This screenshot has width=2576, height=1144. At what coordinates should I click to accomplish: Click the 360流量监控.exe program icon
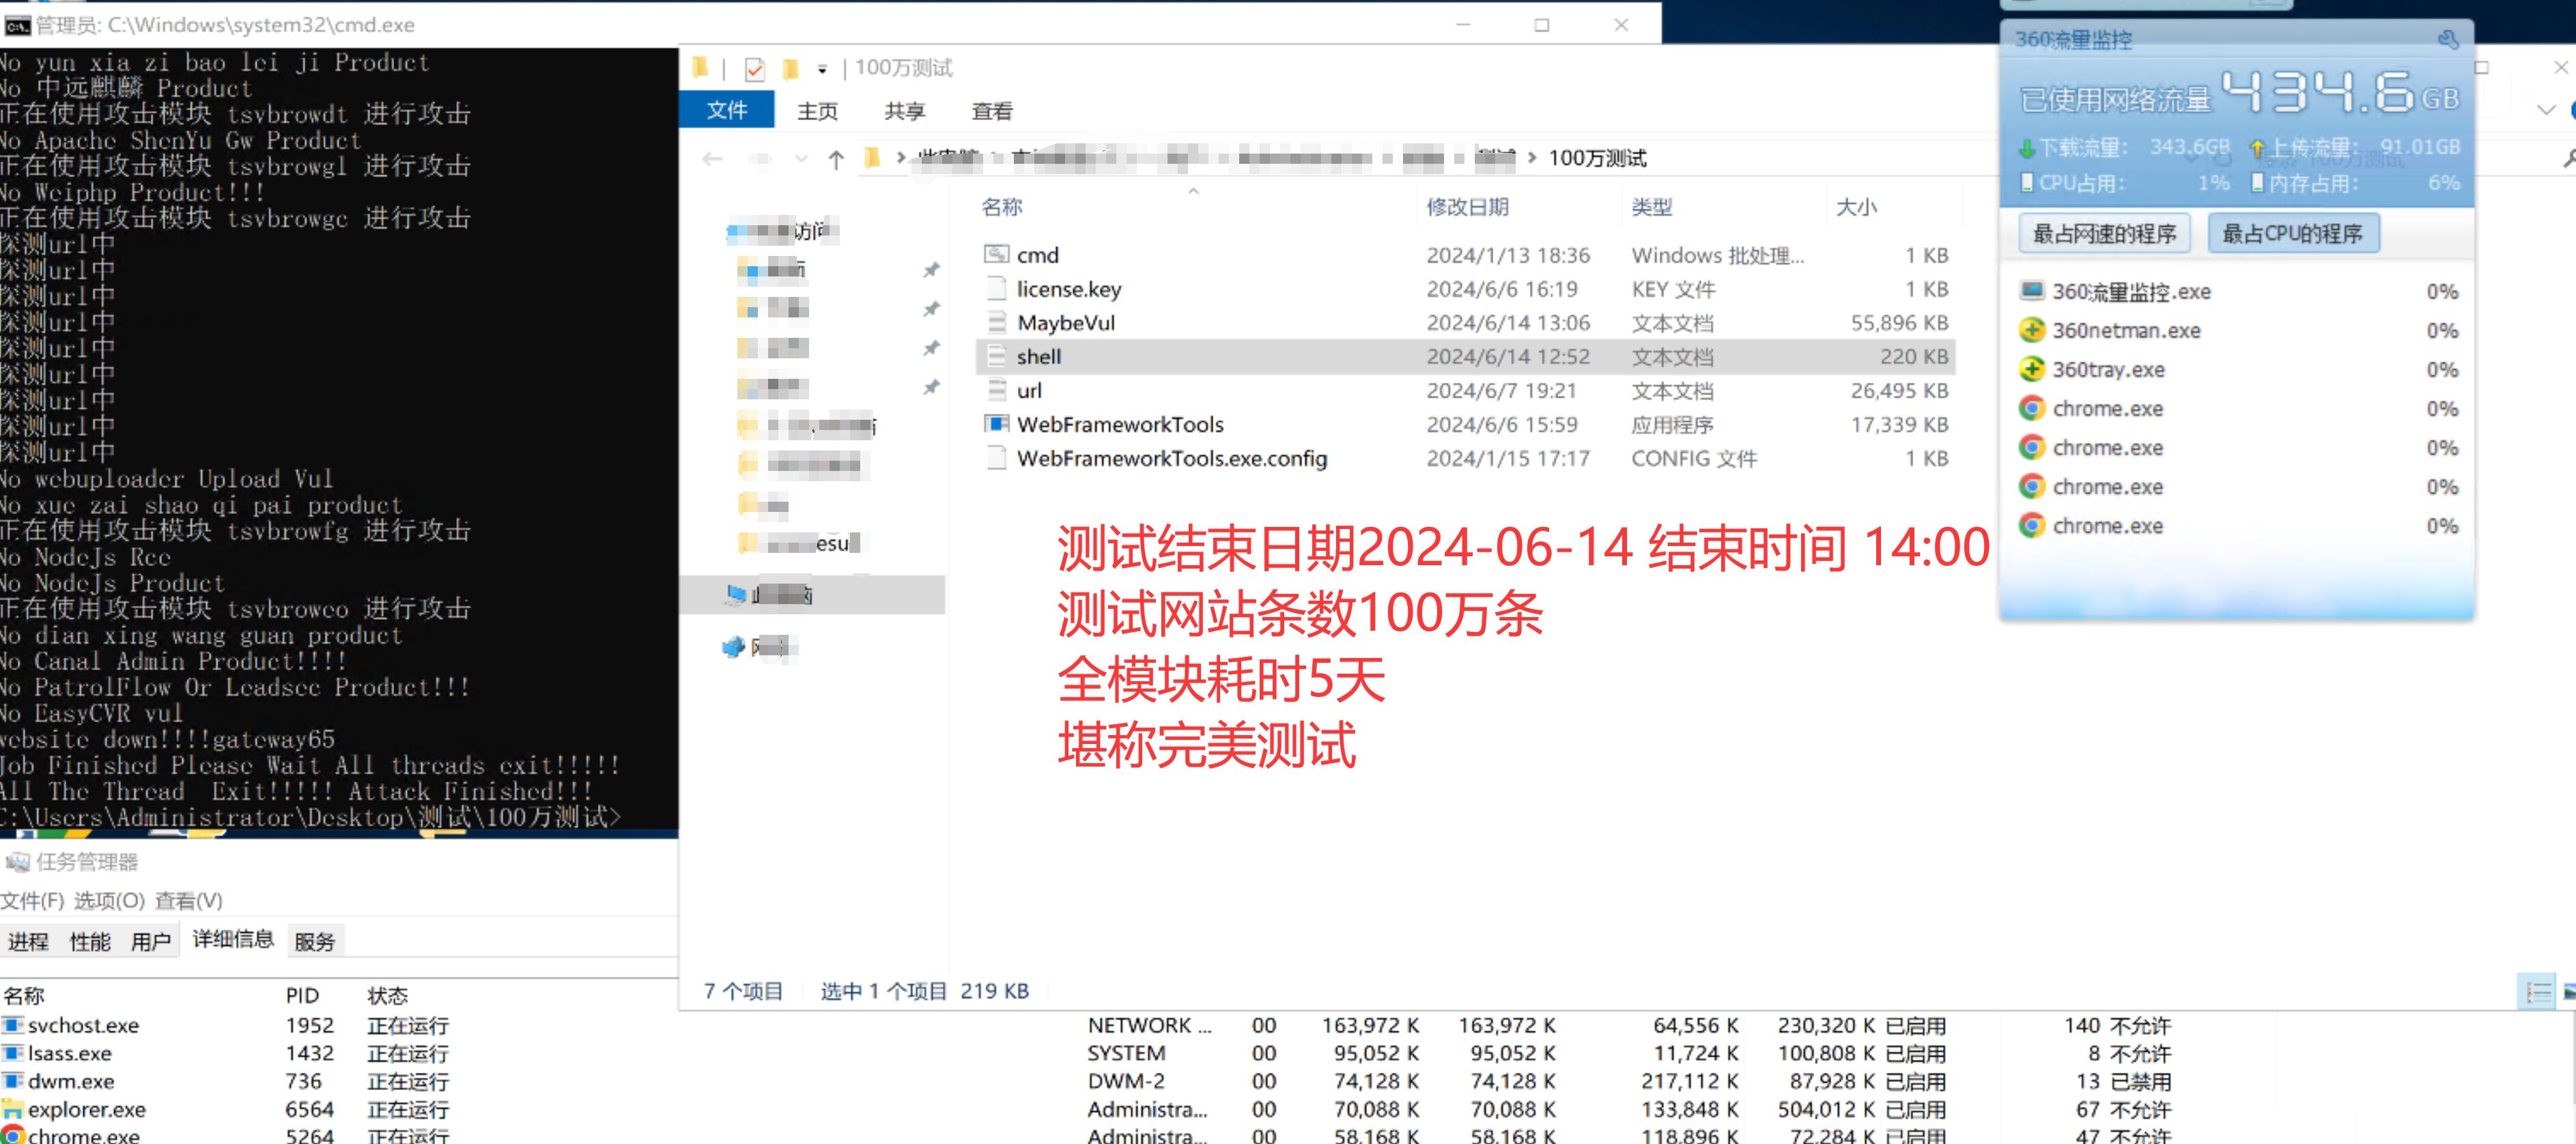coord(2031,291)
